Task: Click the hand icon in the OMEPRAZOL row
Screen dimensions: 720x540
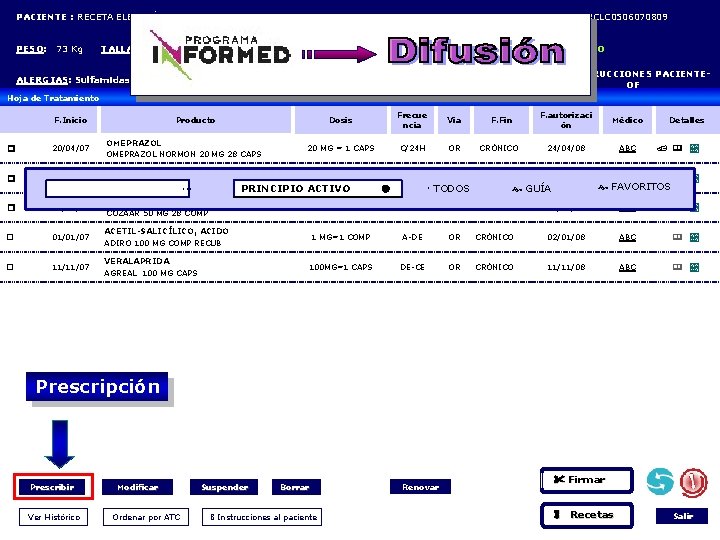Action: 662,148
